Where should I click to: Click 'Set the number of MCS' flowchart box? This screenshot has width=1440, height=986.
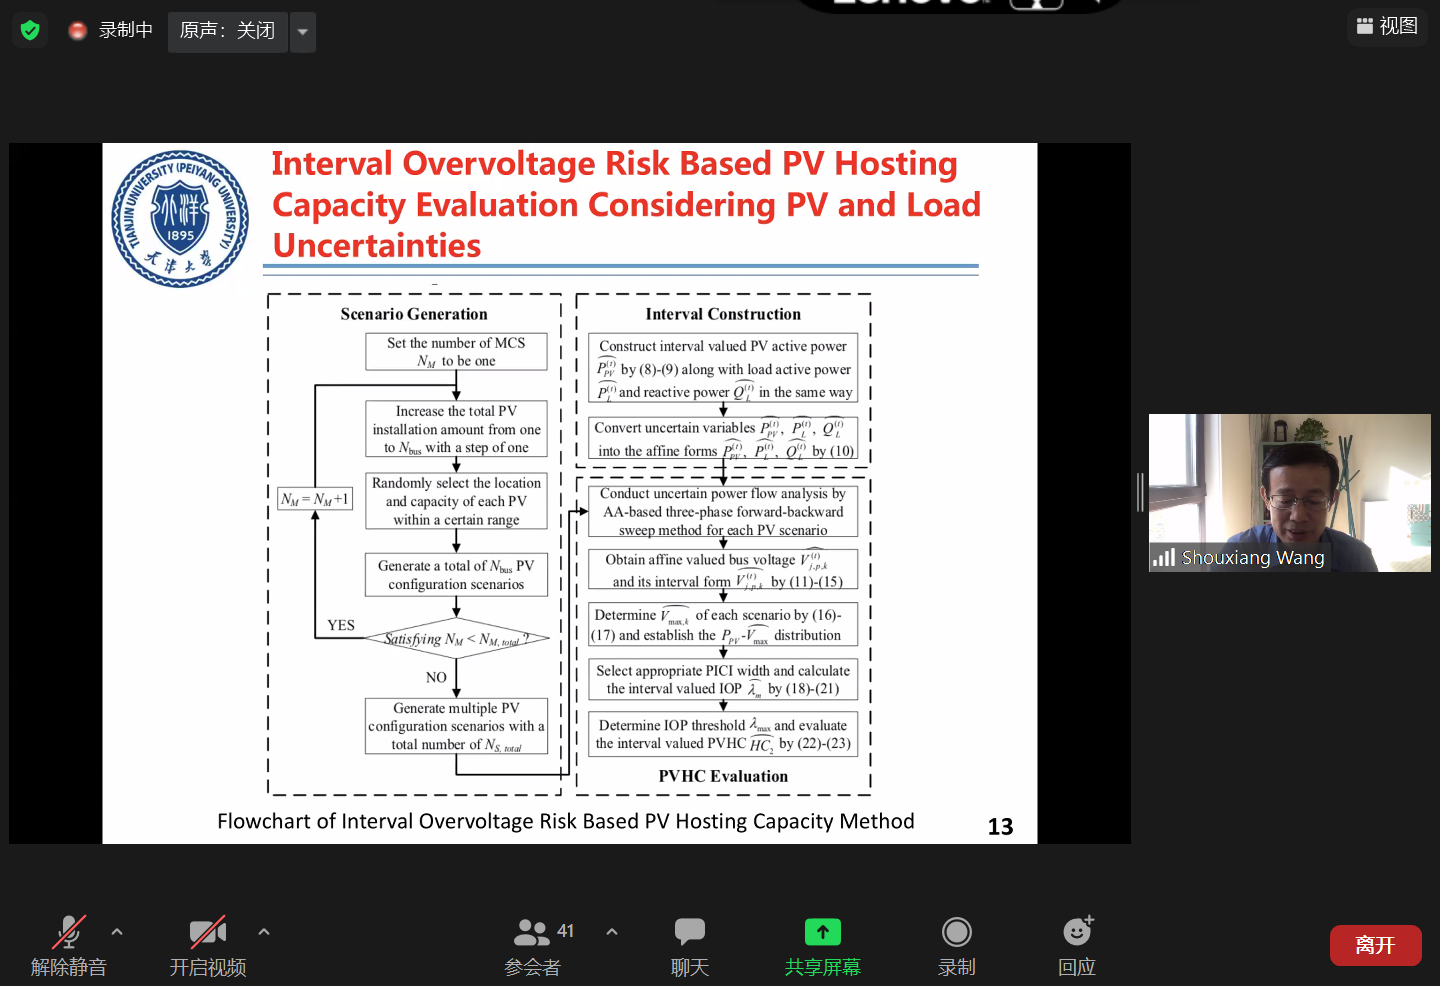click(x=456, y=352)
